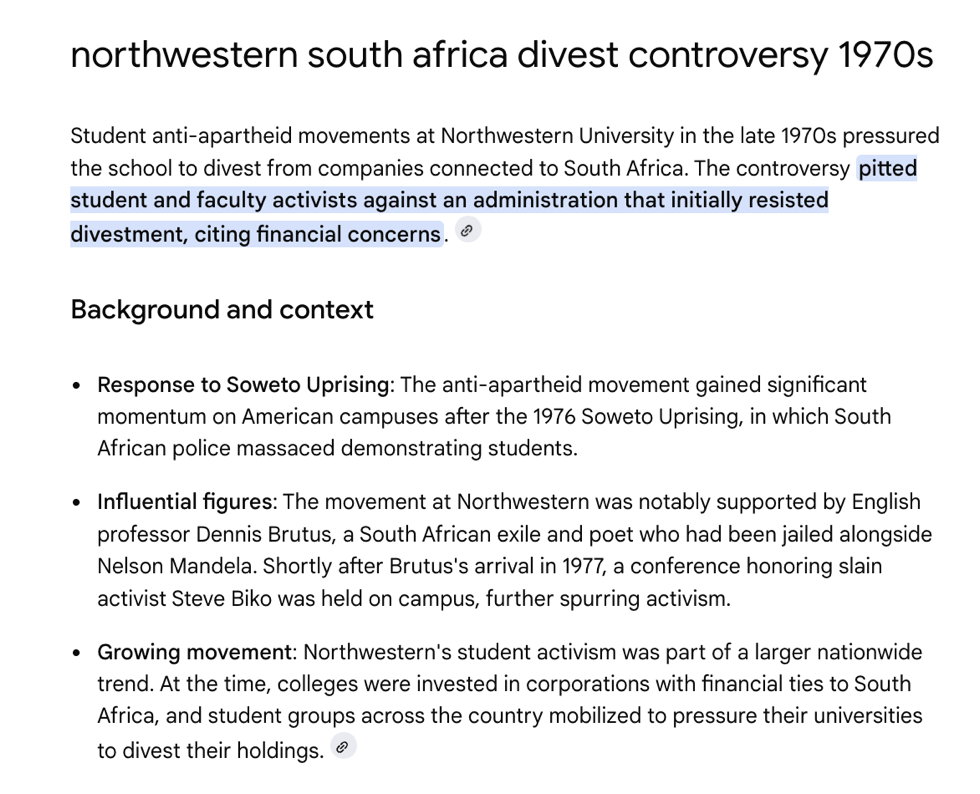Screen dimensions: 980x794
Task: Click the bold "Response to Soweto Uprising" label
Action: point(243,385)
